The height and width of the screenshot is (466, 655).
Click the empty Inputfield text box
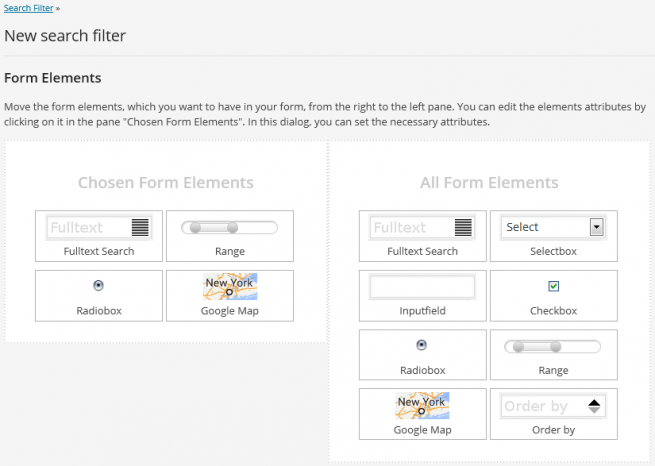422,287
